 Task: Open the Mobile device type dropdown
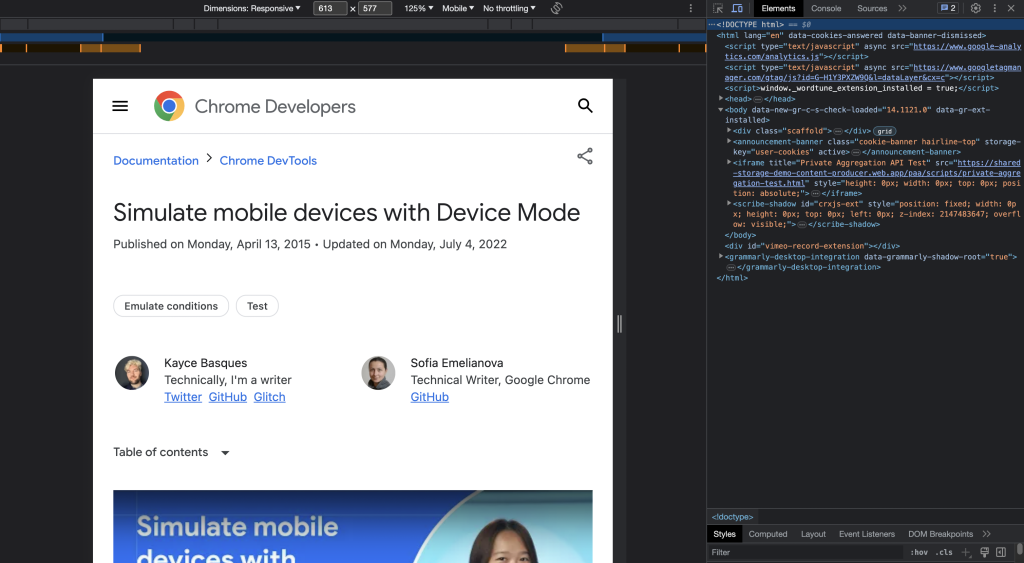pos(458,8)
